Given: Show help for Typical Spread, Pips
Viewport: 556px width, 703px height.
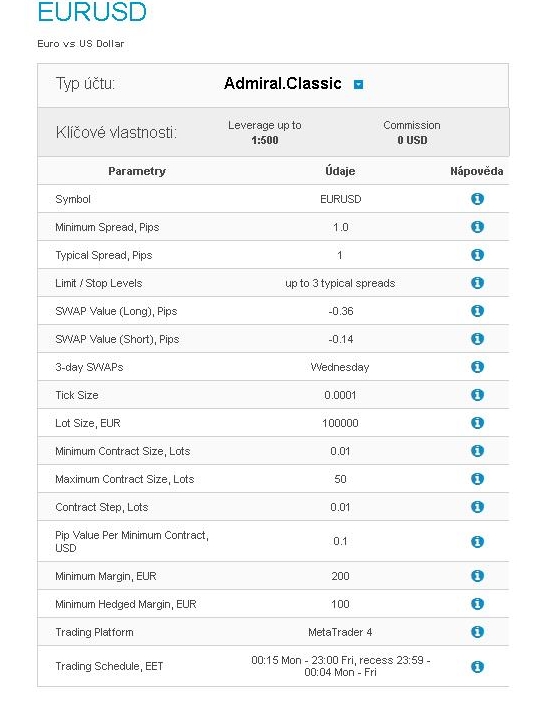Looking at the screenshot, I should tap(477, 255).
